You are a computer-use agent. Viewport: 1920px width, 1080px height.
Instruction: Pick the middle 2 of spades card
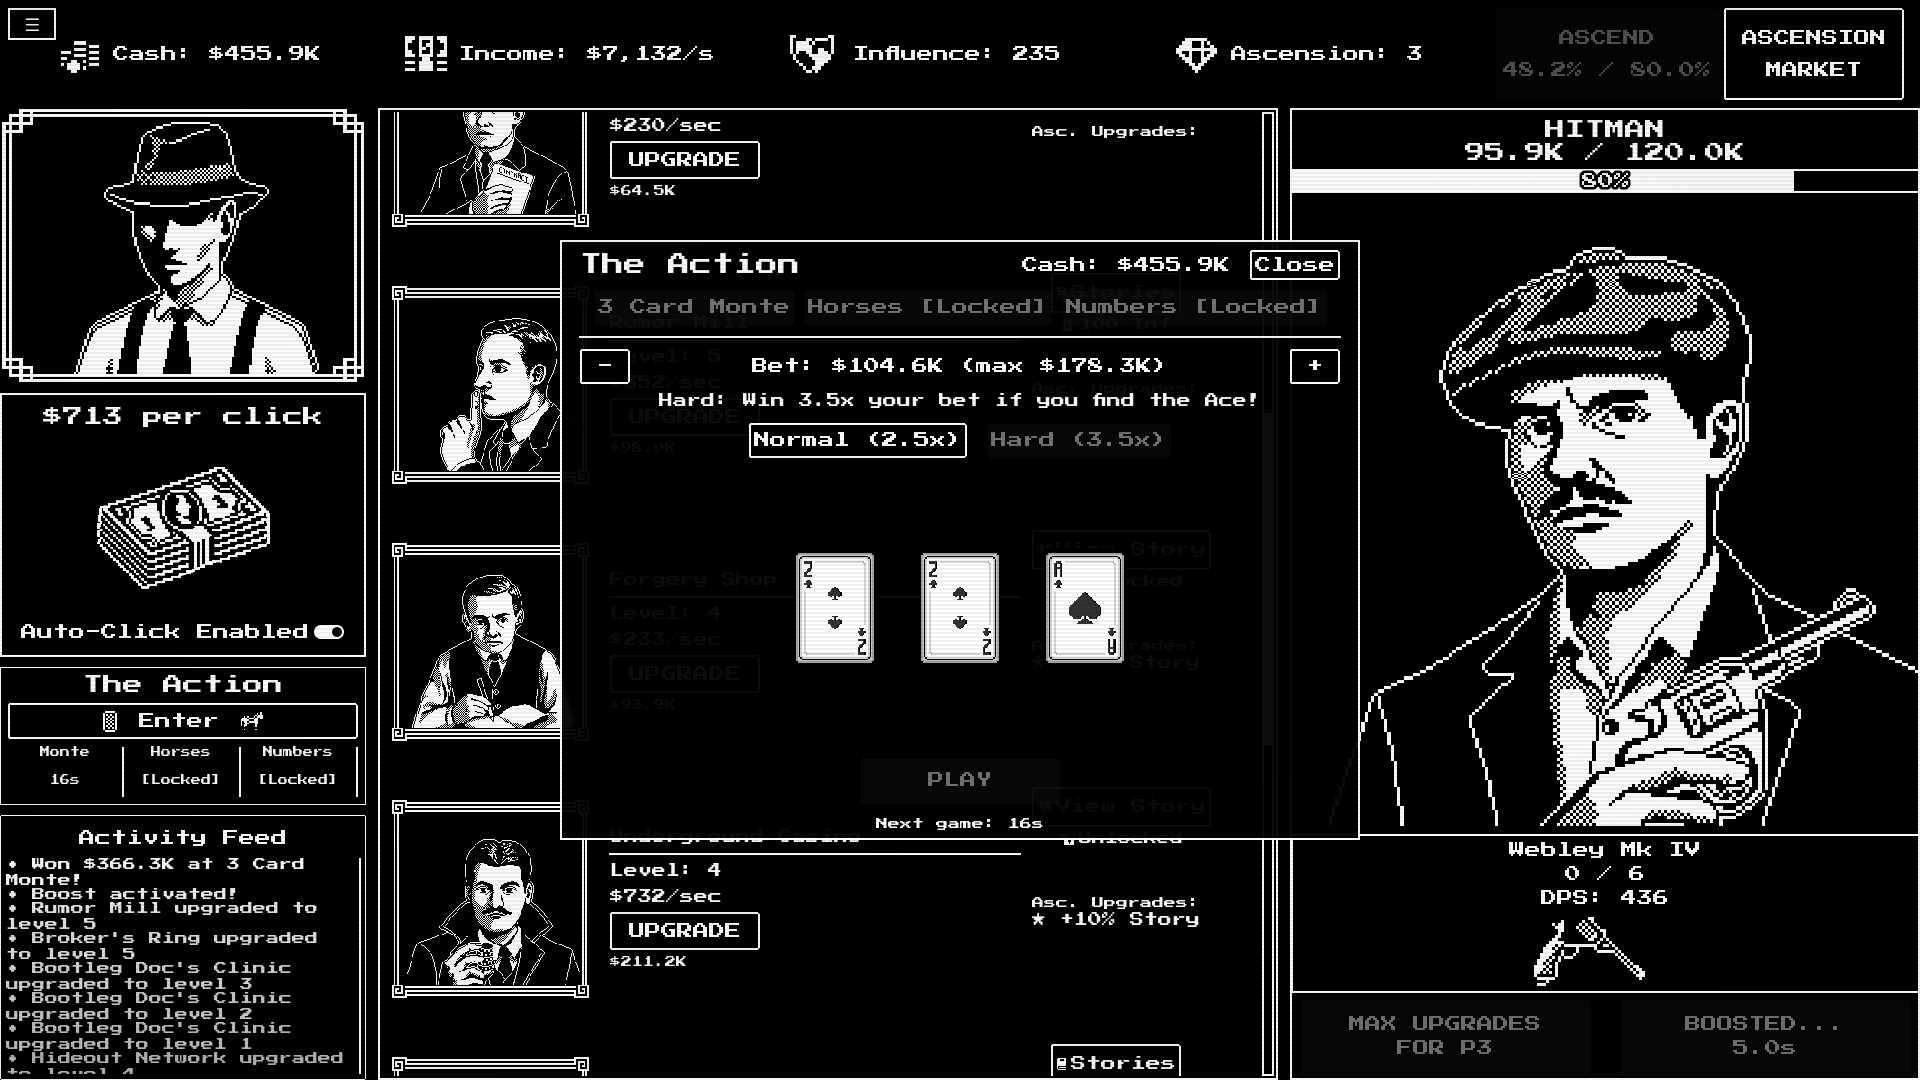click(x=960, y=608)
